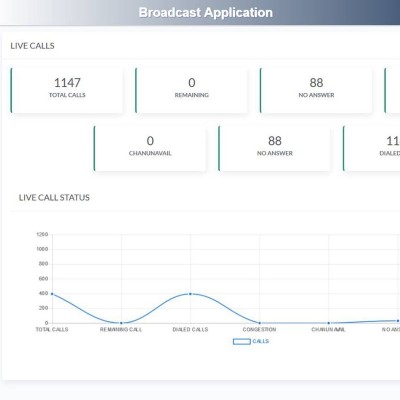Click the 800 y-axis value
Viewport: 400px width, 400px height.
click(44, 264)
